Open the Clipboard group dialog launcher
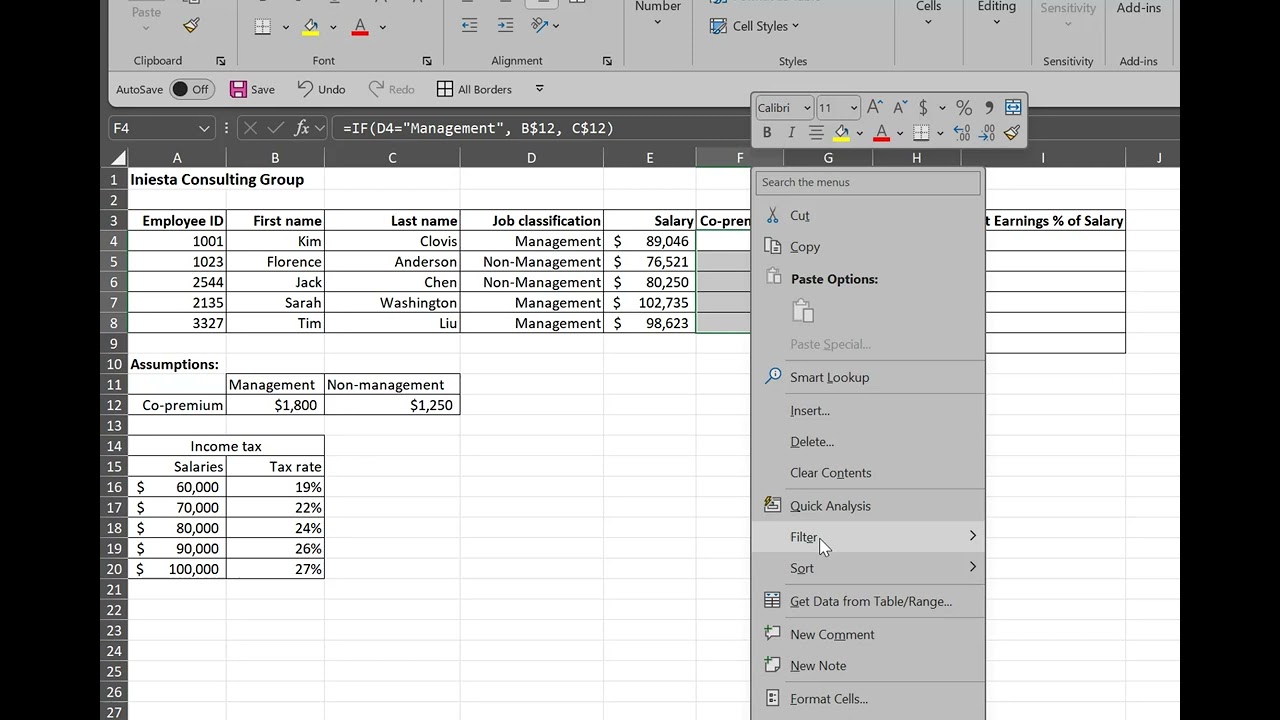The image size is (1280, 720). point(221,61)
